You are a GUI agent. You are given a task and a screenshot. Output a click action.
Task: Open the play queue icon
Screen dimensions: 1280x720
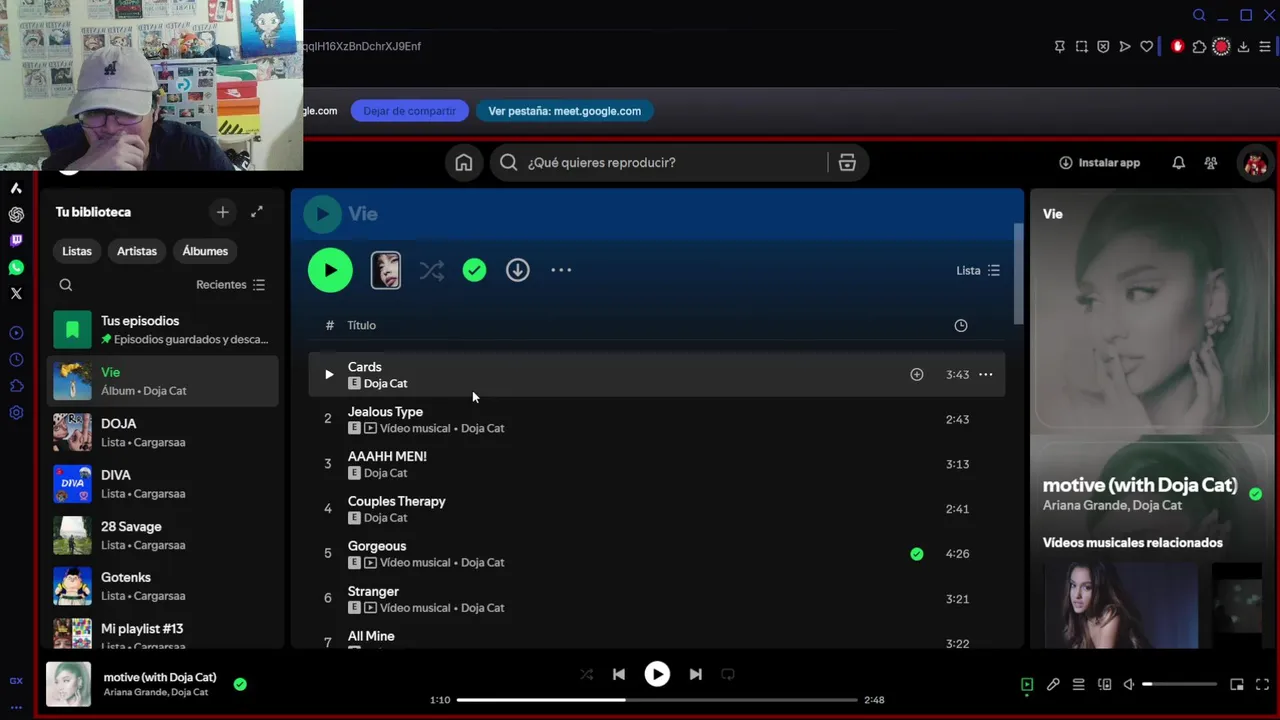coord(1079,685)
